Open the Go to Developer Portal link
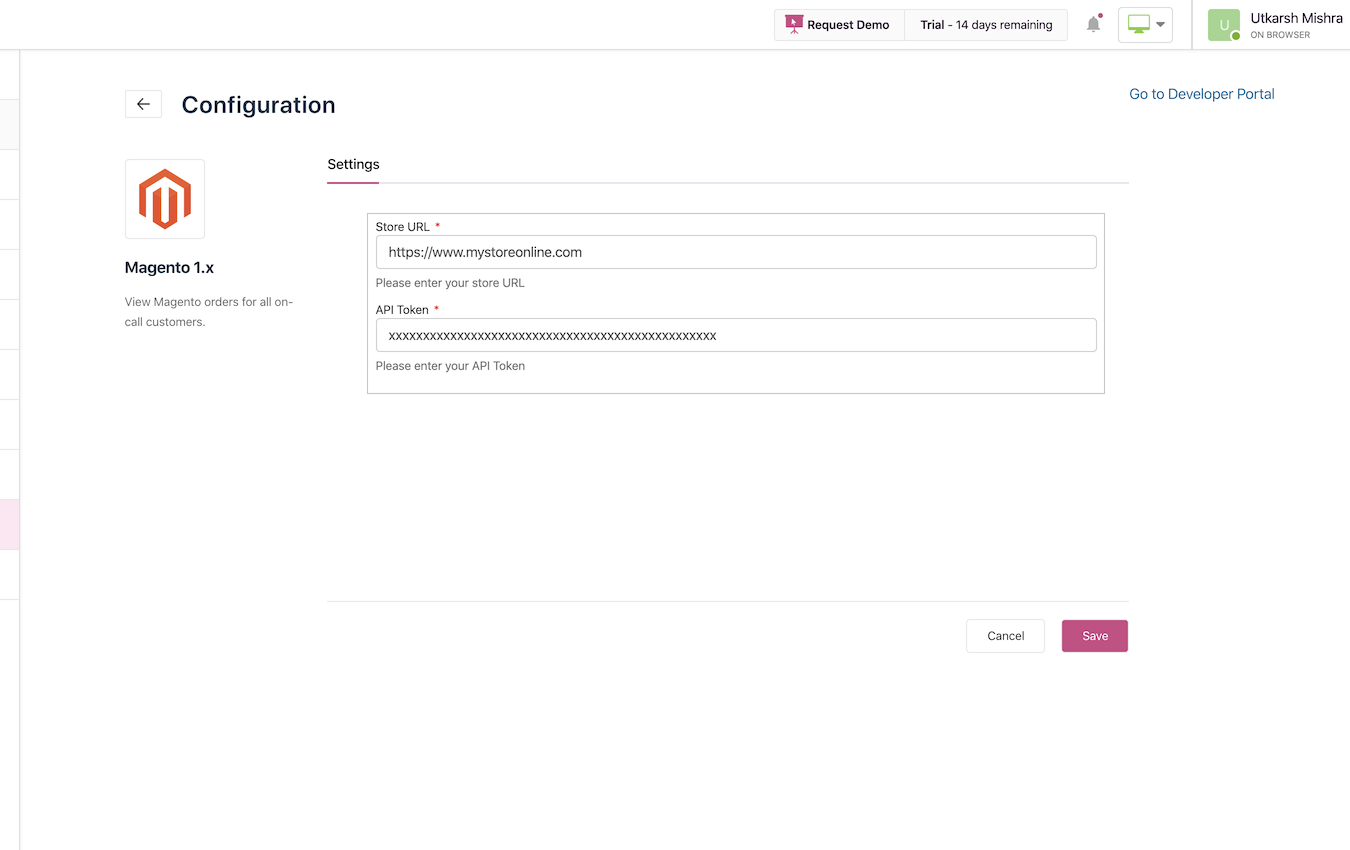The width and height of the screenshot is (1350, 850). (x=1201, y=93)
